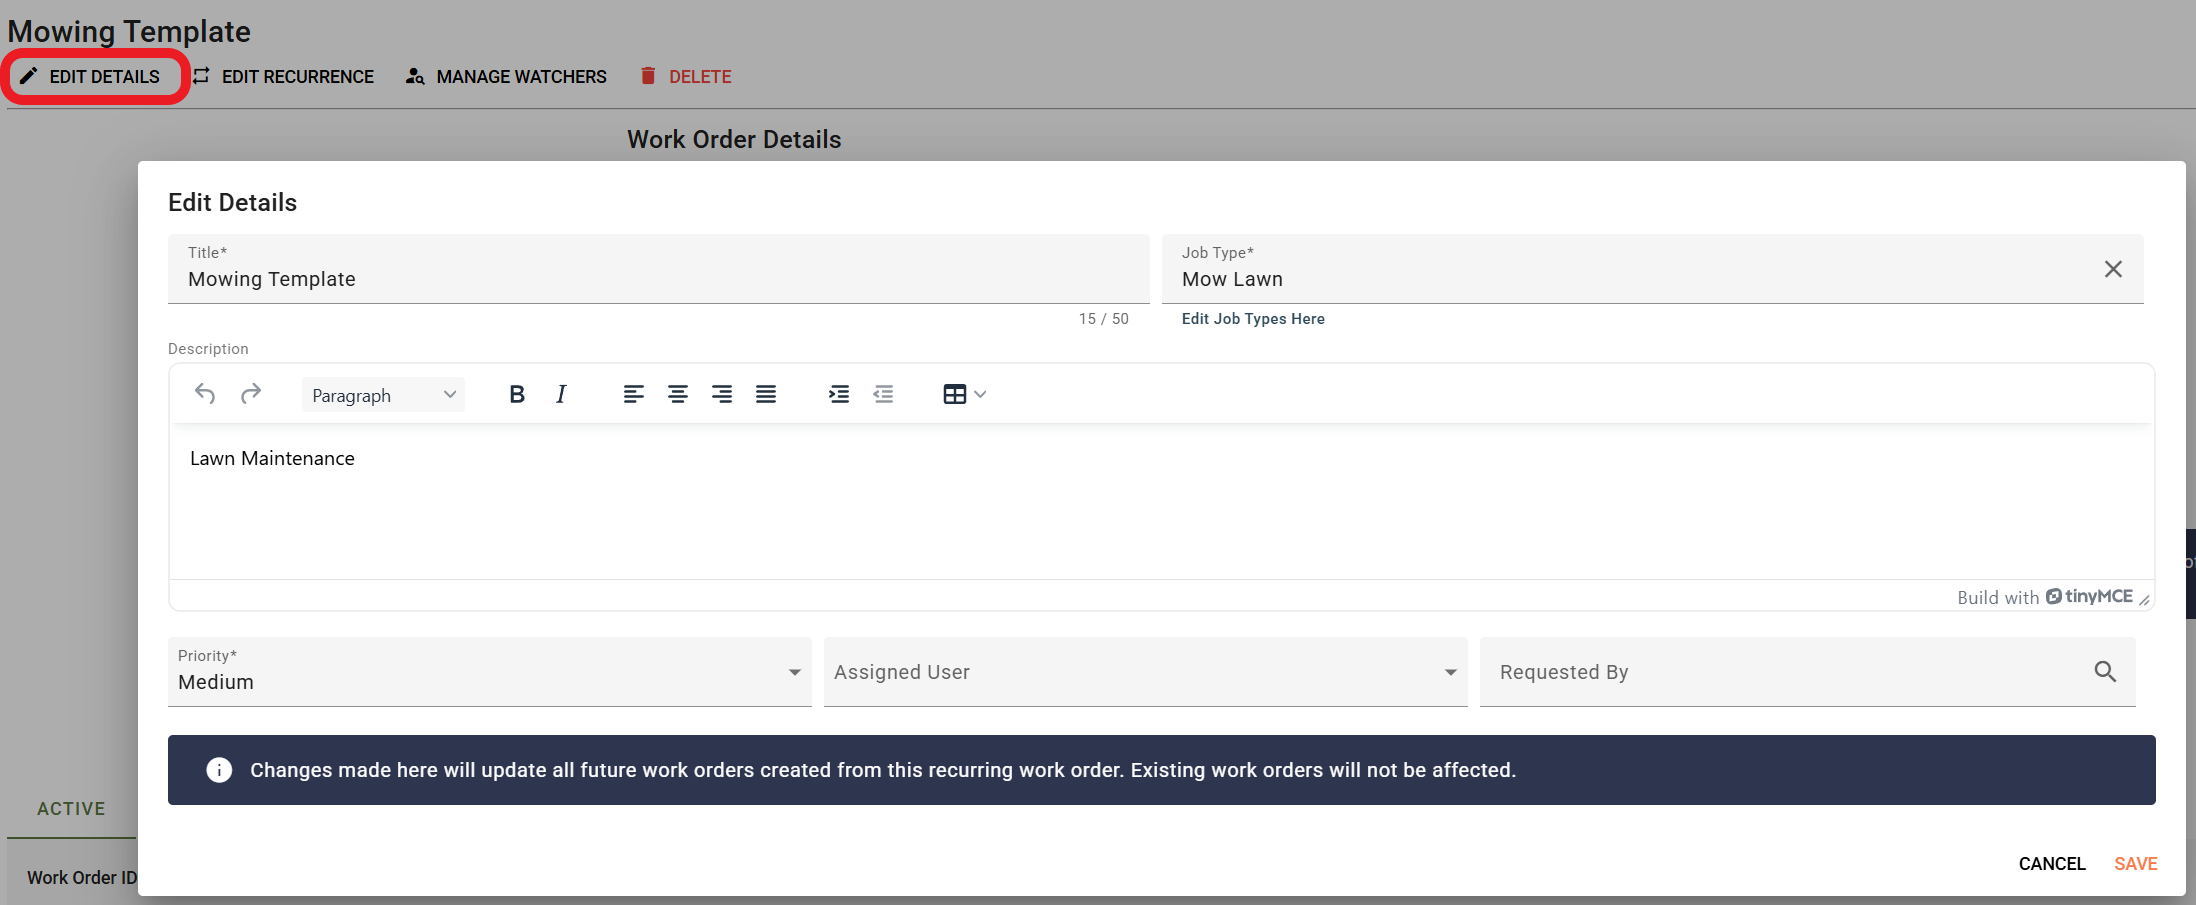The image size is (2196, 905).
Task: Click the Edit Details pencil icon
Action: click(x=28, y=76)
